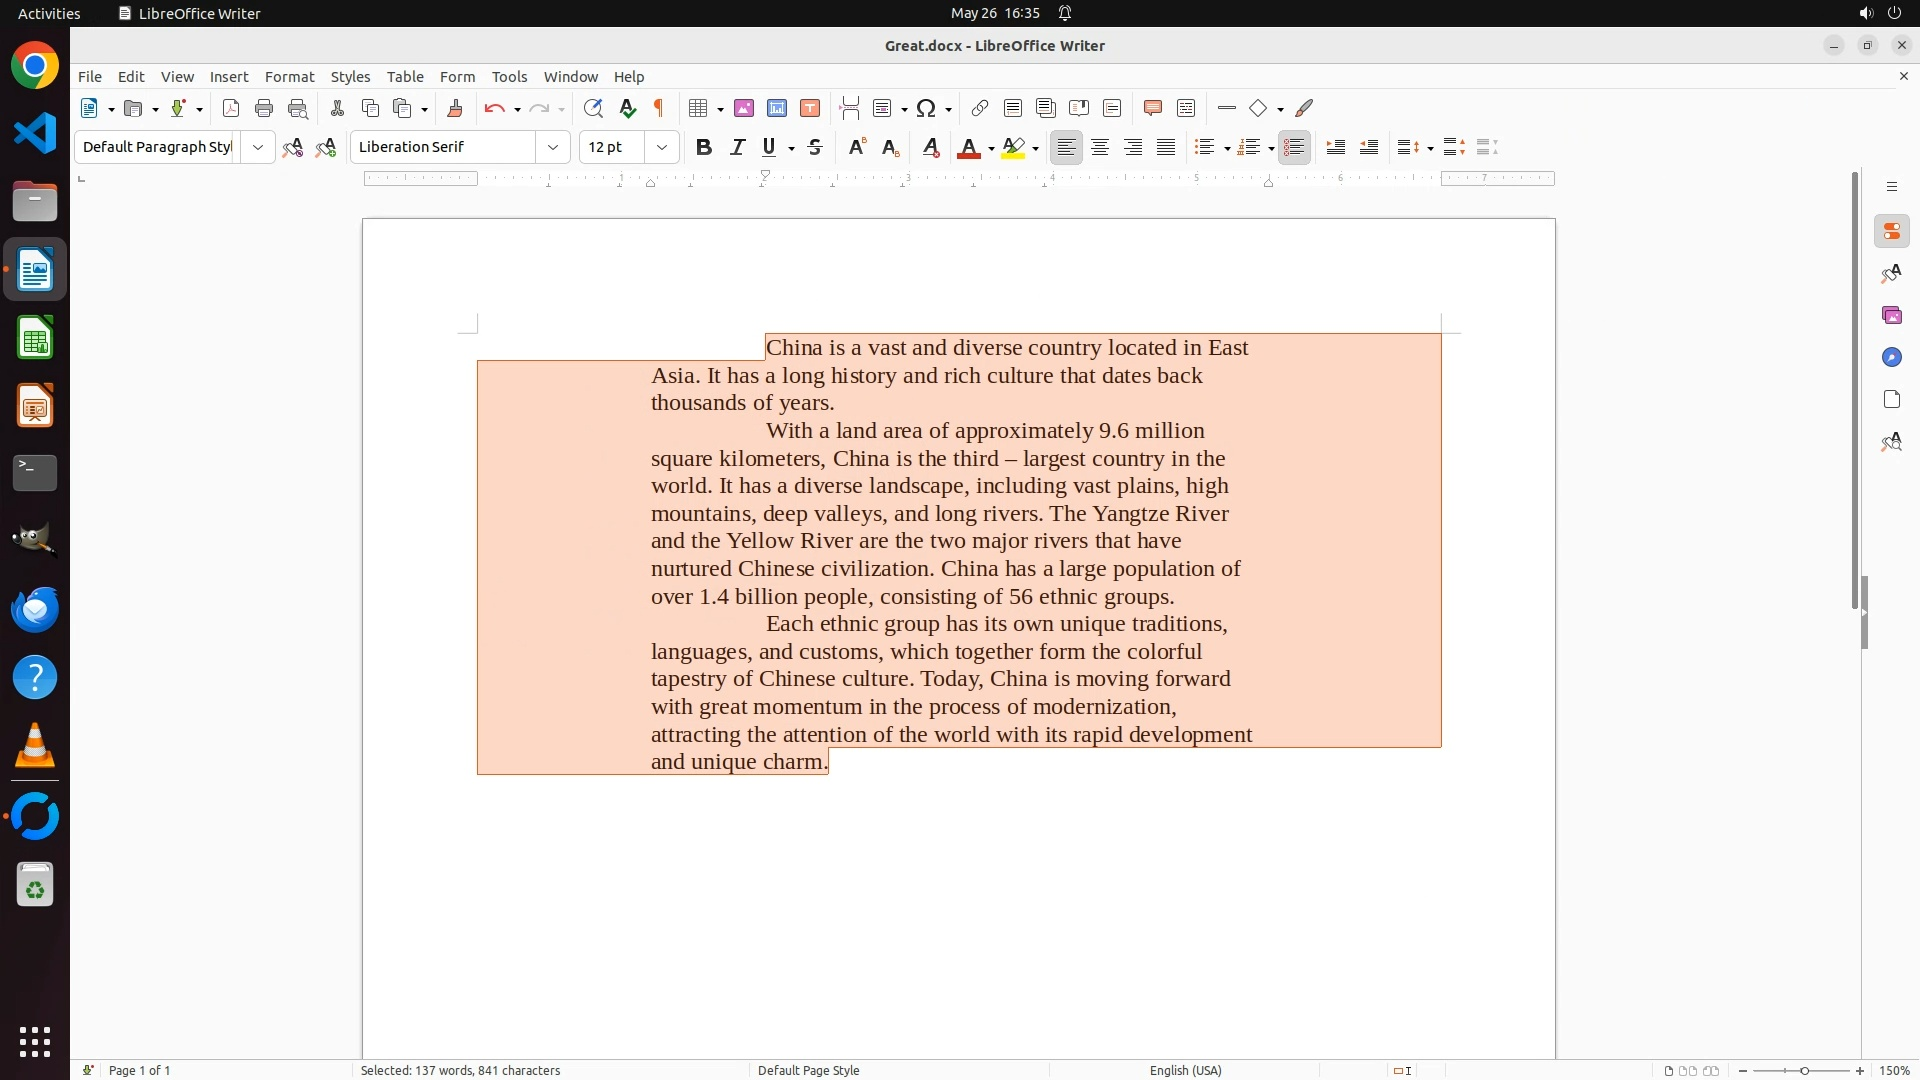
Task: Insert a special character symbol
Action: 926,108
